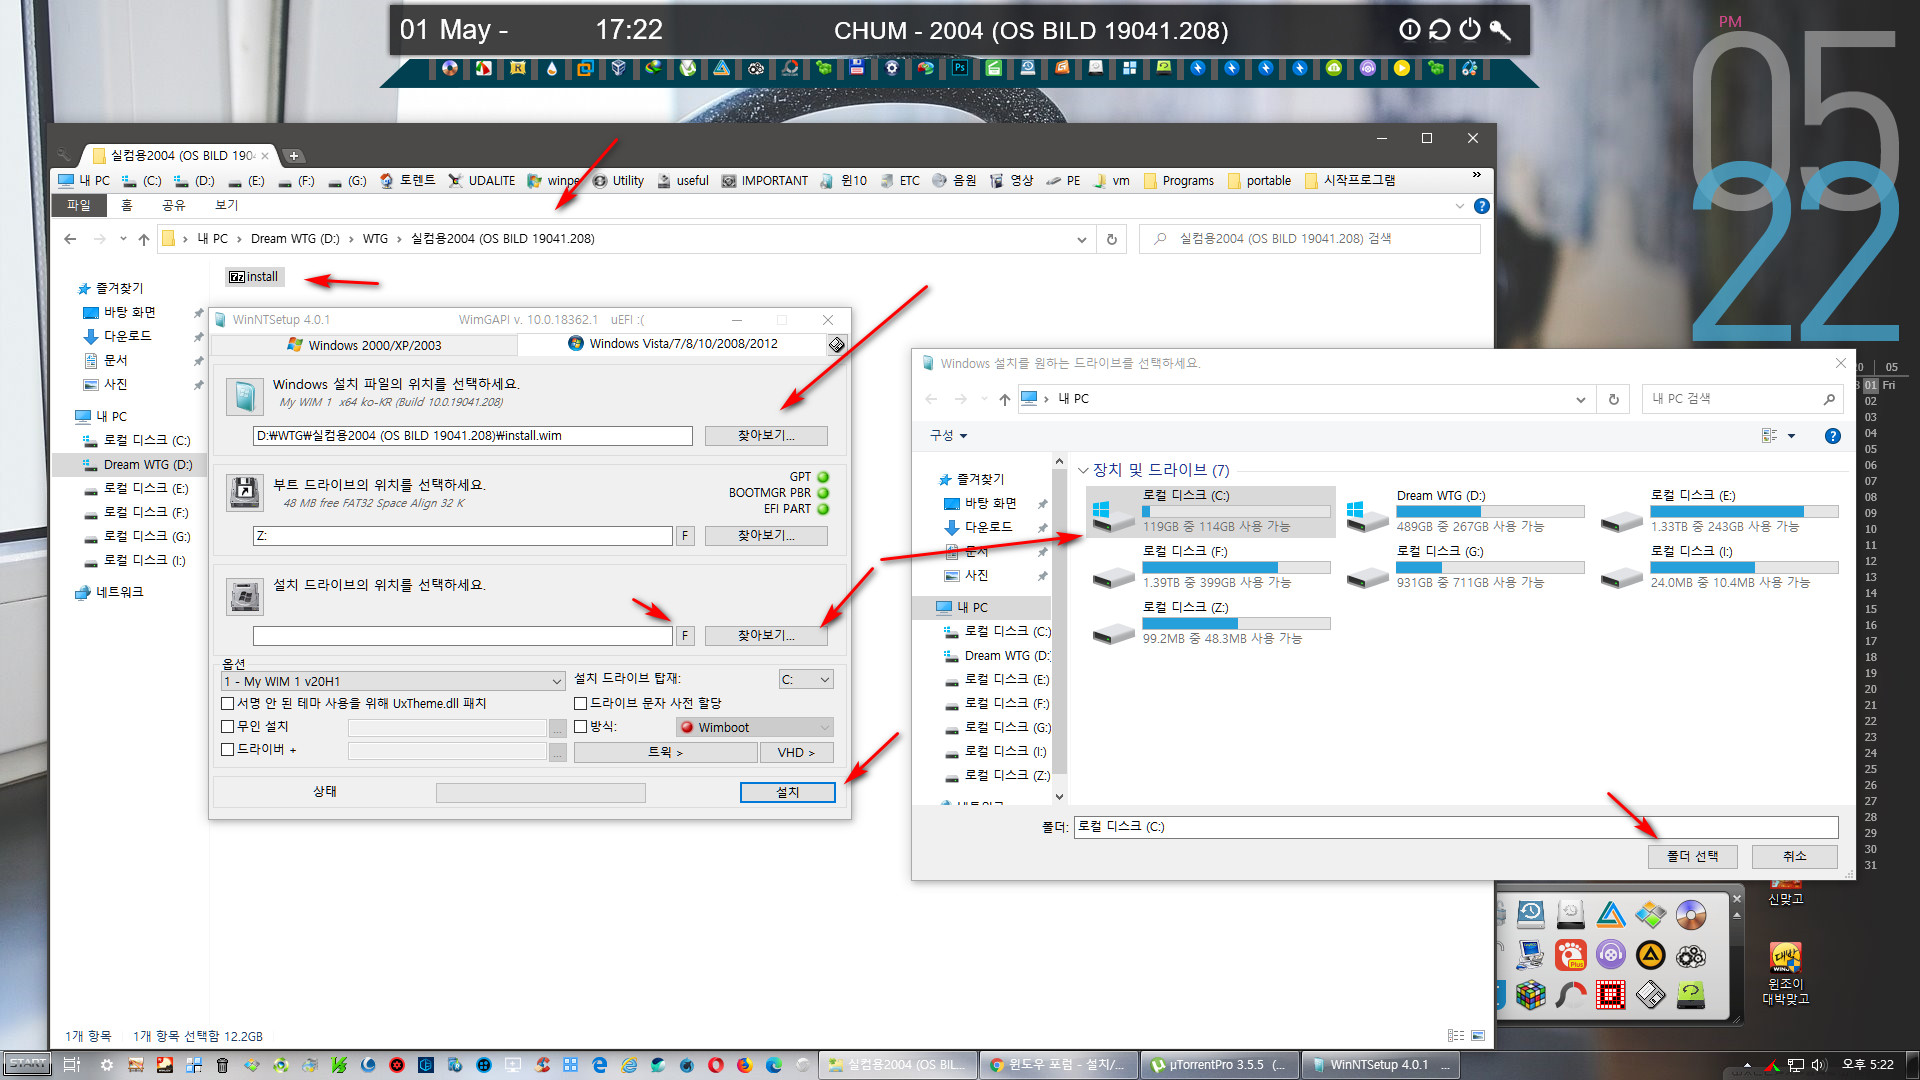This screenshot has height=1080, width=1920.
Task: Expand explorer address bar dropdown for WTG path
Action: point(1081,239)
